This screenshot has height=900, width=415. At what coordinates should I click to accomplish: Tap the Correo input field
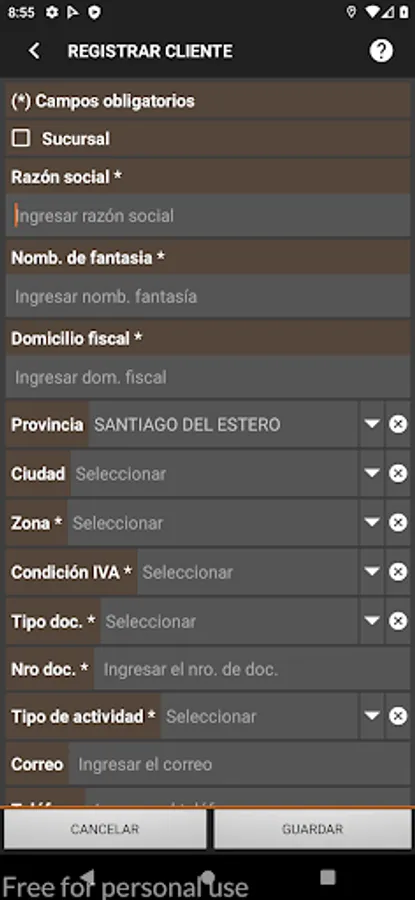click(x=239, y=765)
